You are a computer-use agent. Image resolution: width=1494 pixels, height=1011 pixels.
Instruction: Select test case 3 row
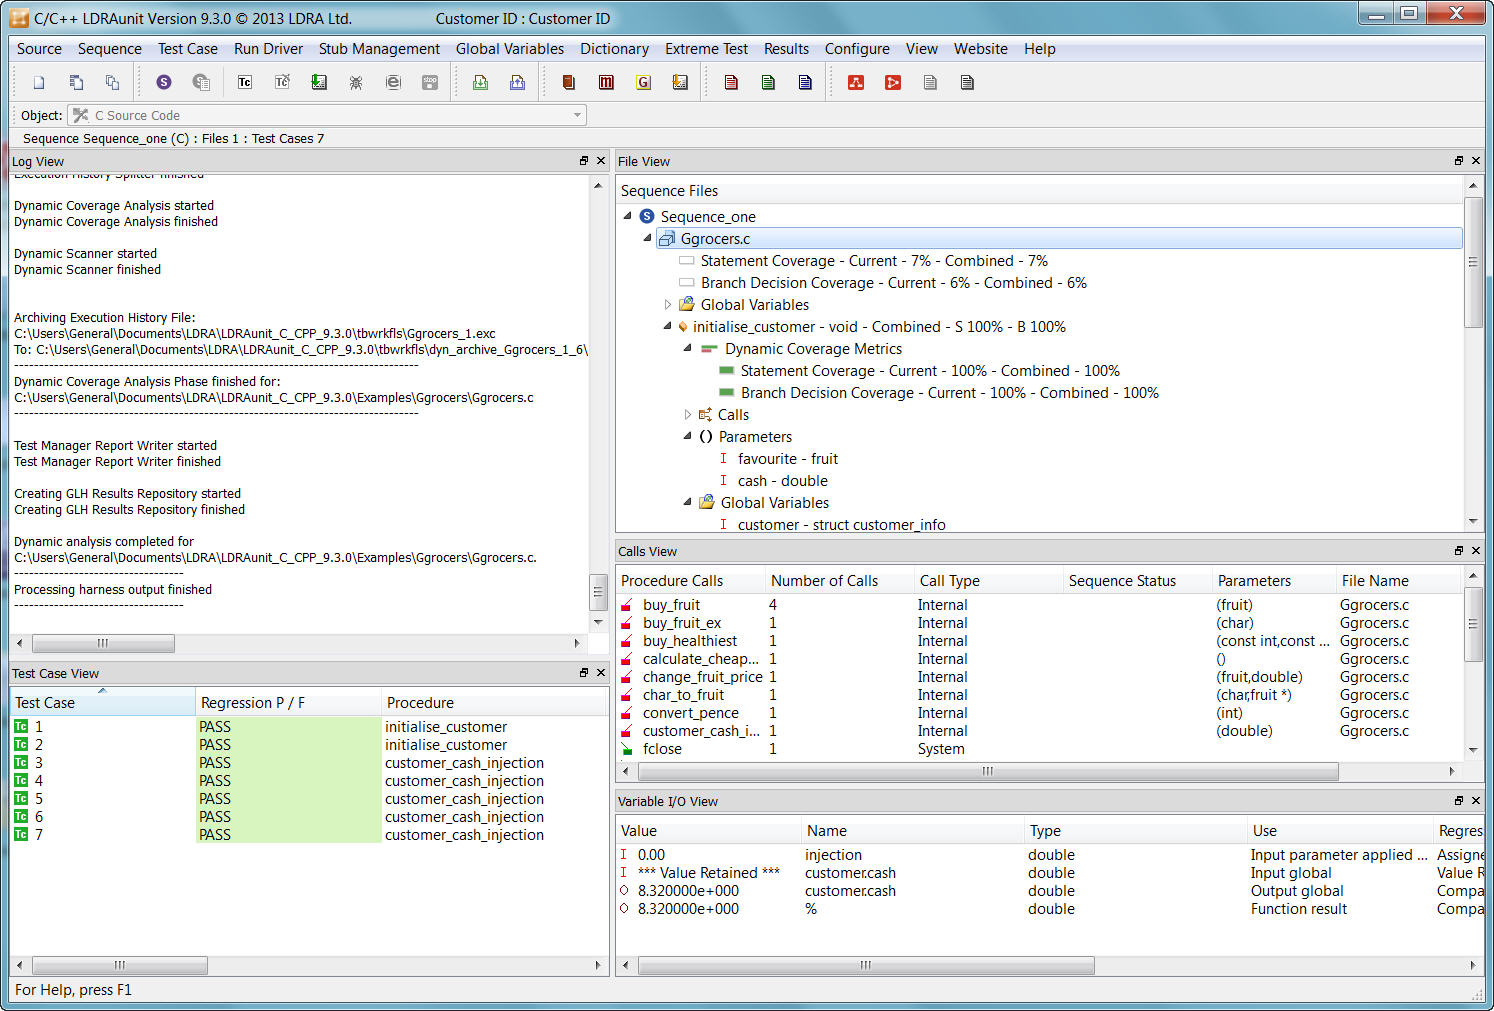click(39, 763)
